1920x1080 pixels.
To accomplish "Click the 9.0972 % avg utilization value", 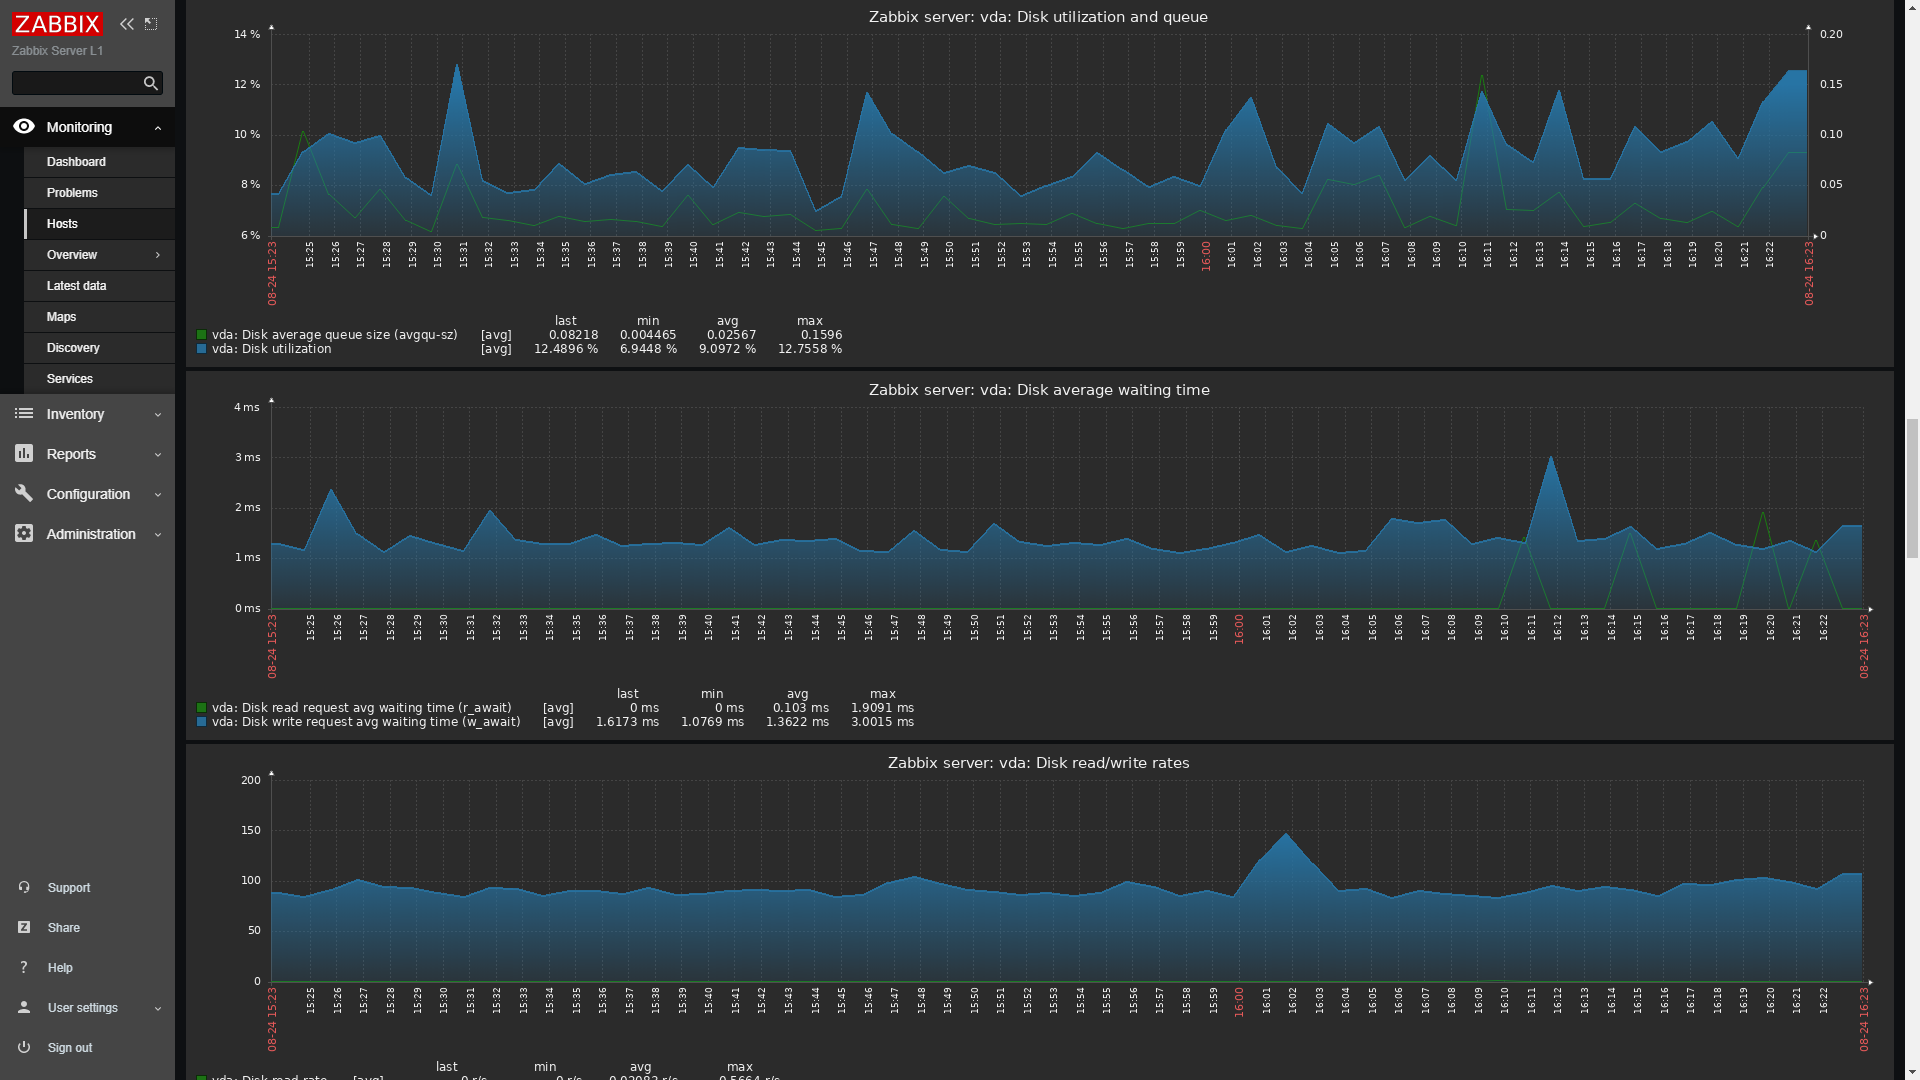I will [x=727, y=349].
